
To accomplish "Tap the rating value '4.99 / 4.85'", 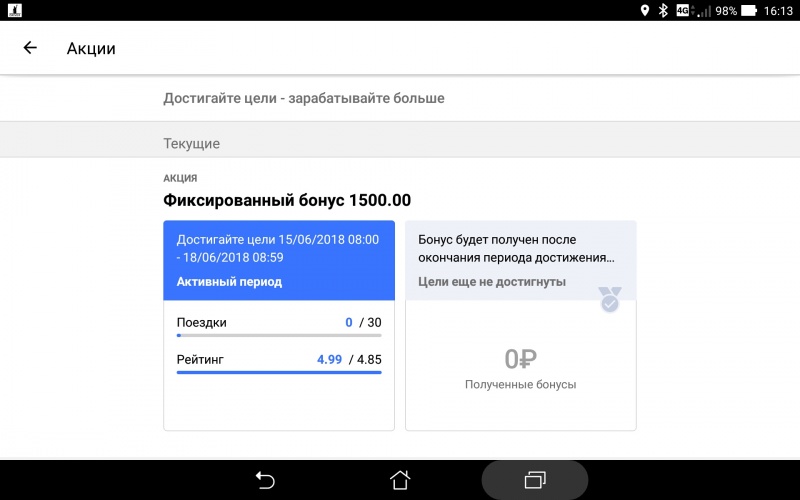I will tap(349, 359).
